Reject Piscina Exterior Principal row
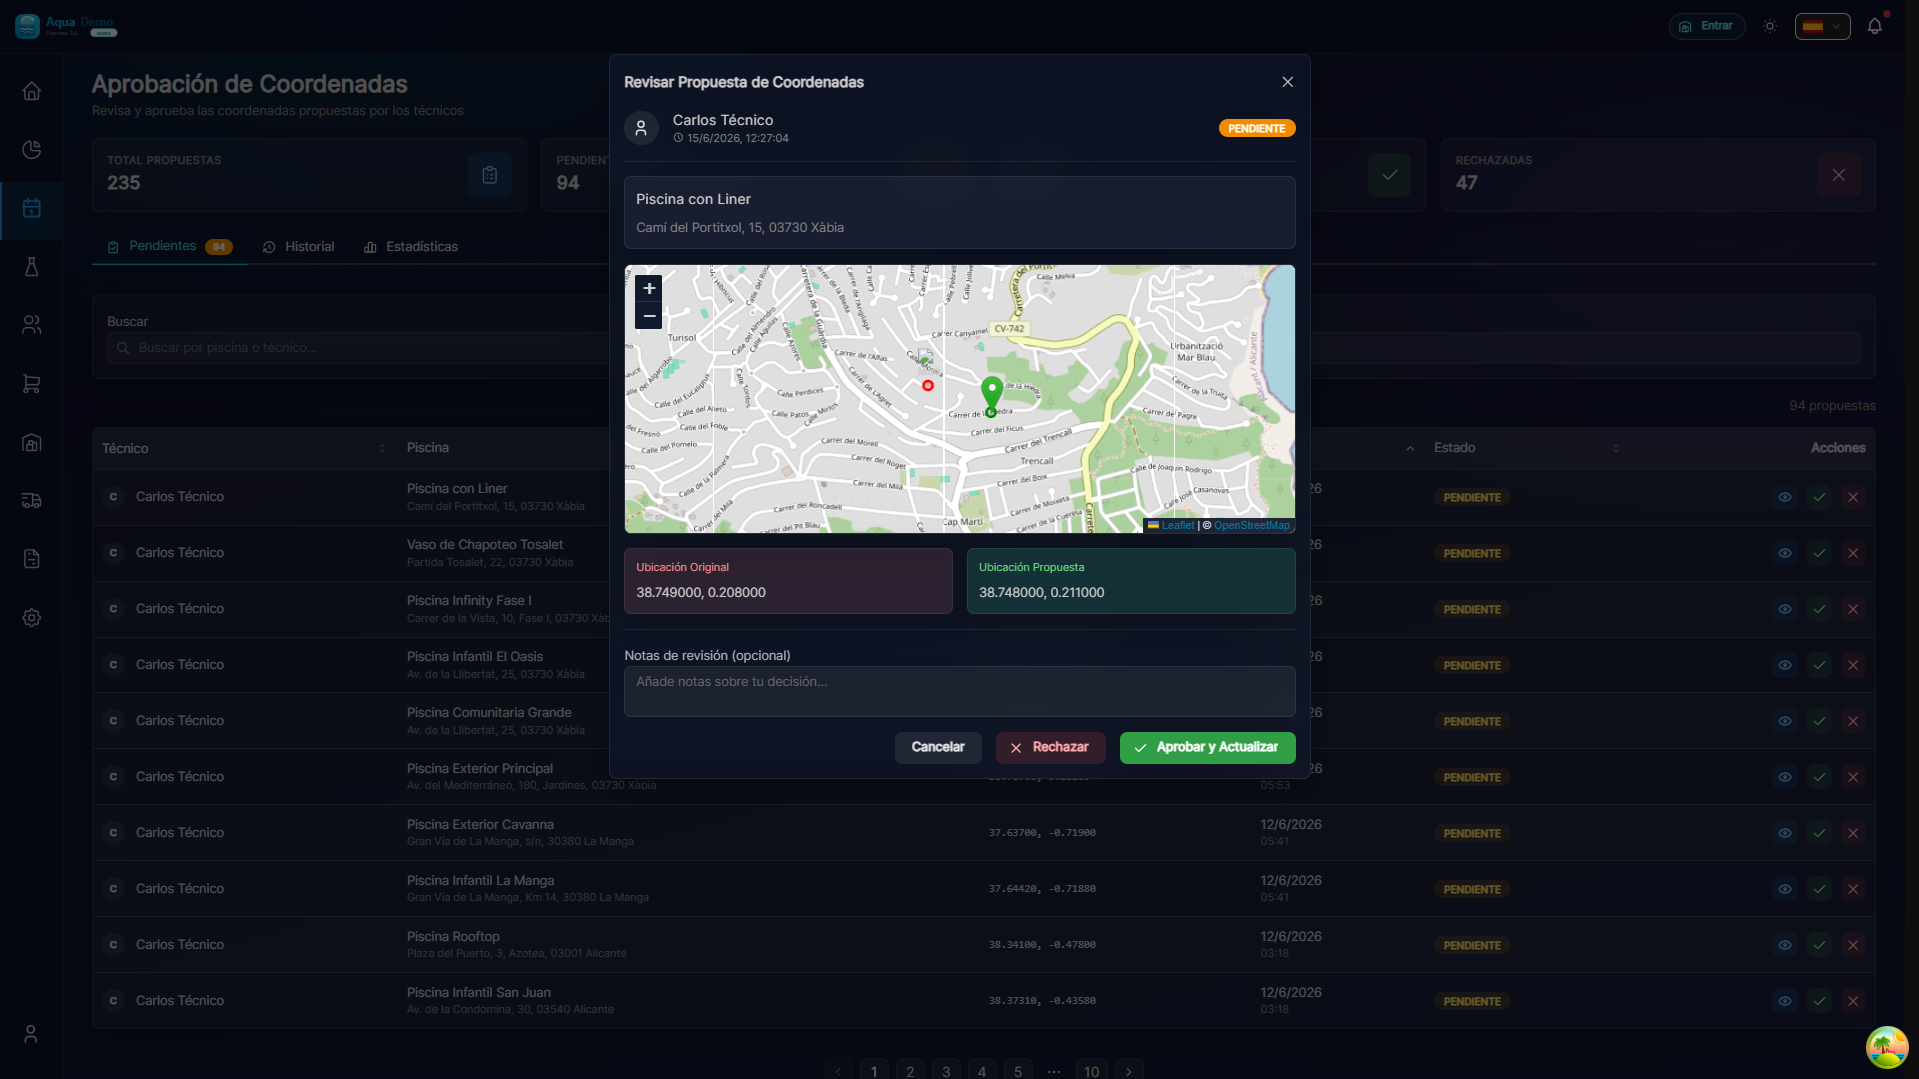The image size is (1919, 1079). [1853, 777]
